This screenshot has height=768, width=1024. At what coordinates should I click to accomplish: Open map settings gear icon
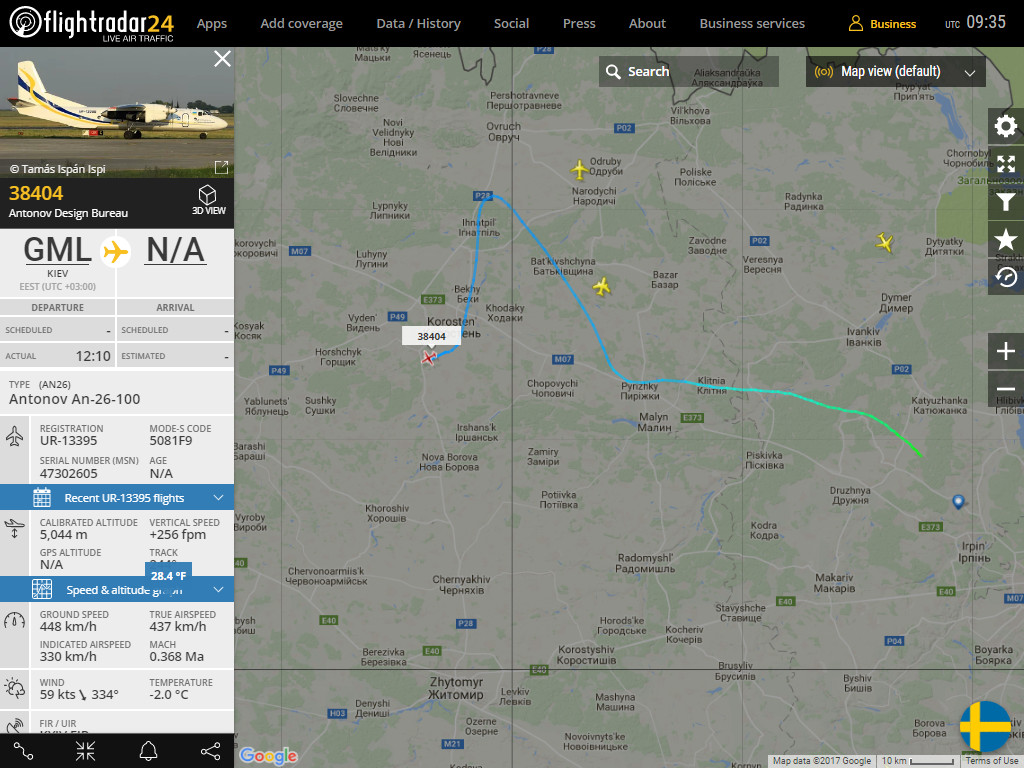point(1006,126)
